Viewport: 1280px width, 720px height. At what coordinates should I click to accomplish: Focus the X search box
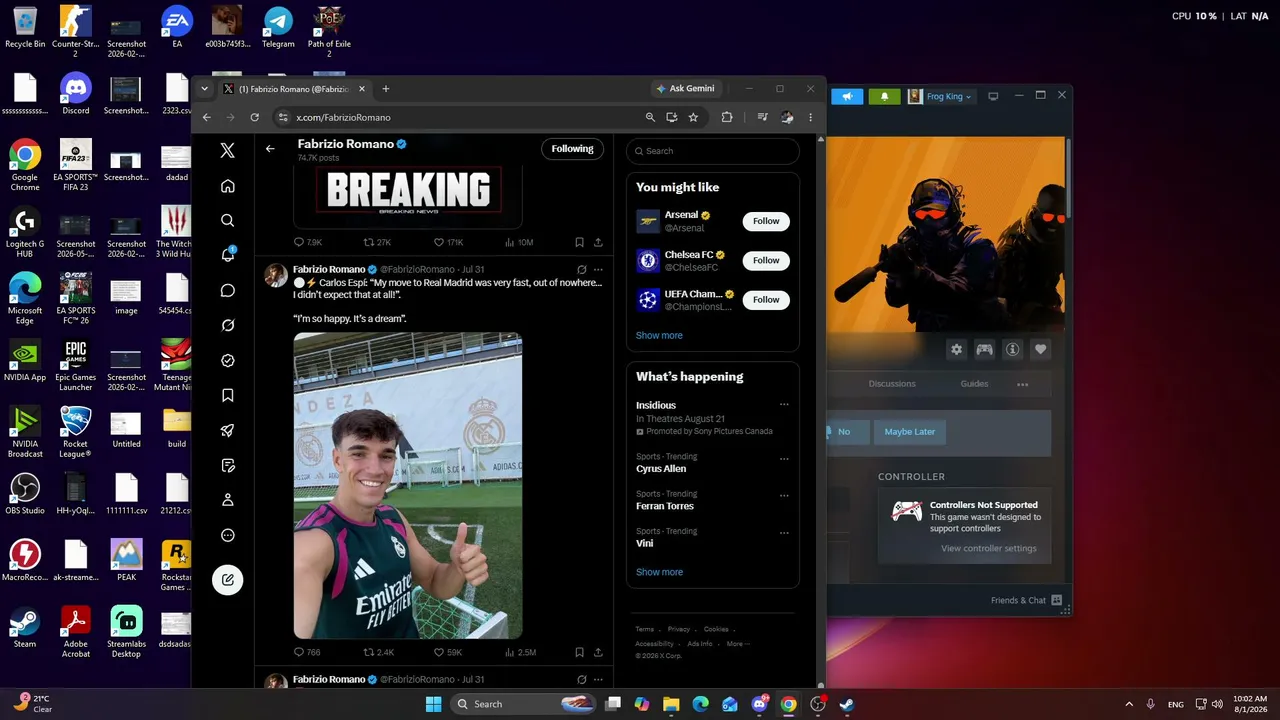pos(713,151)
